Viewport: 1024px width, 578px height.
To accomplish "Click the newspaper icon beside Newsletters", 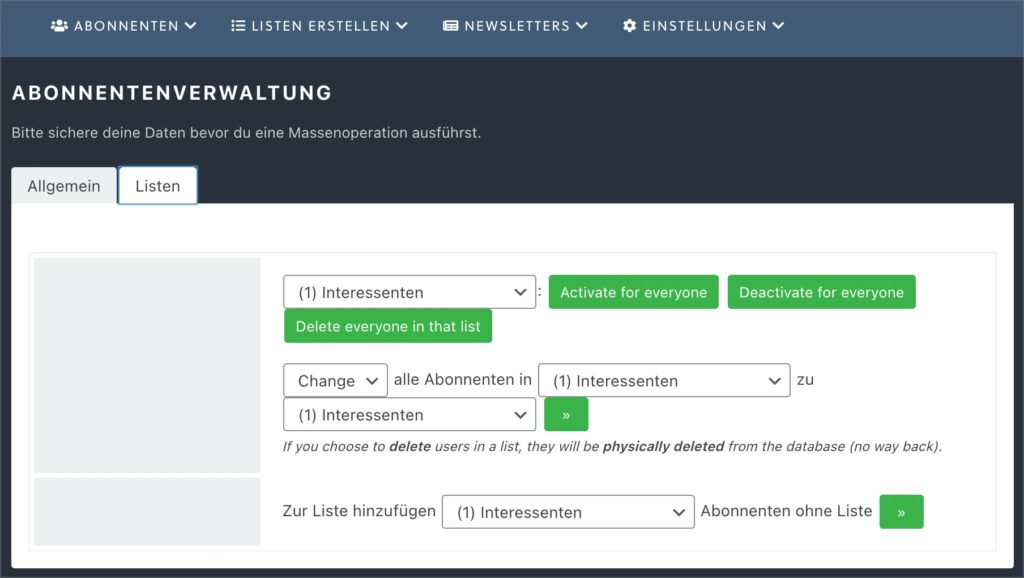I will pos(451,25).
